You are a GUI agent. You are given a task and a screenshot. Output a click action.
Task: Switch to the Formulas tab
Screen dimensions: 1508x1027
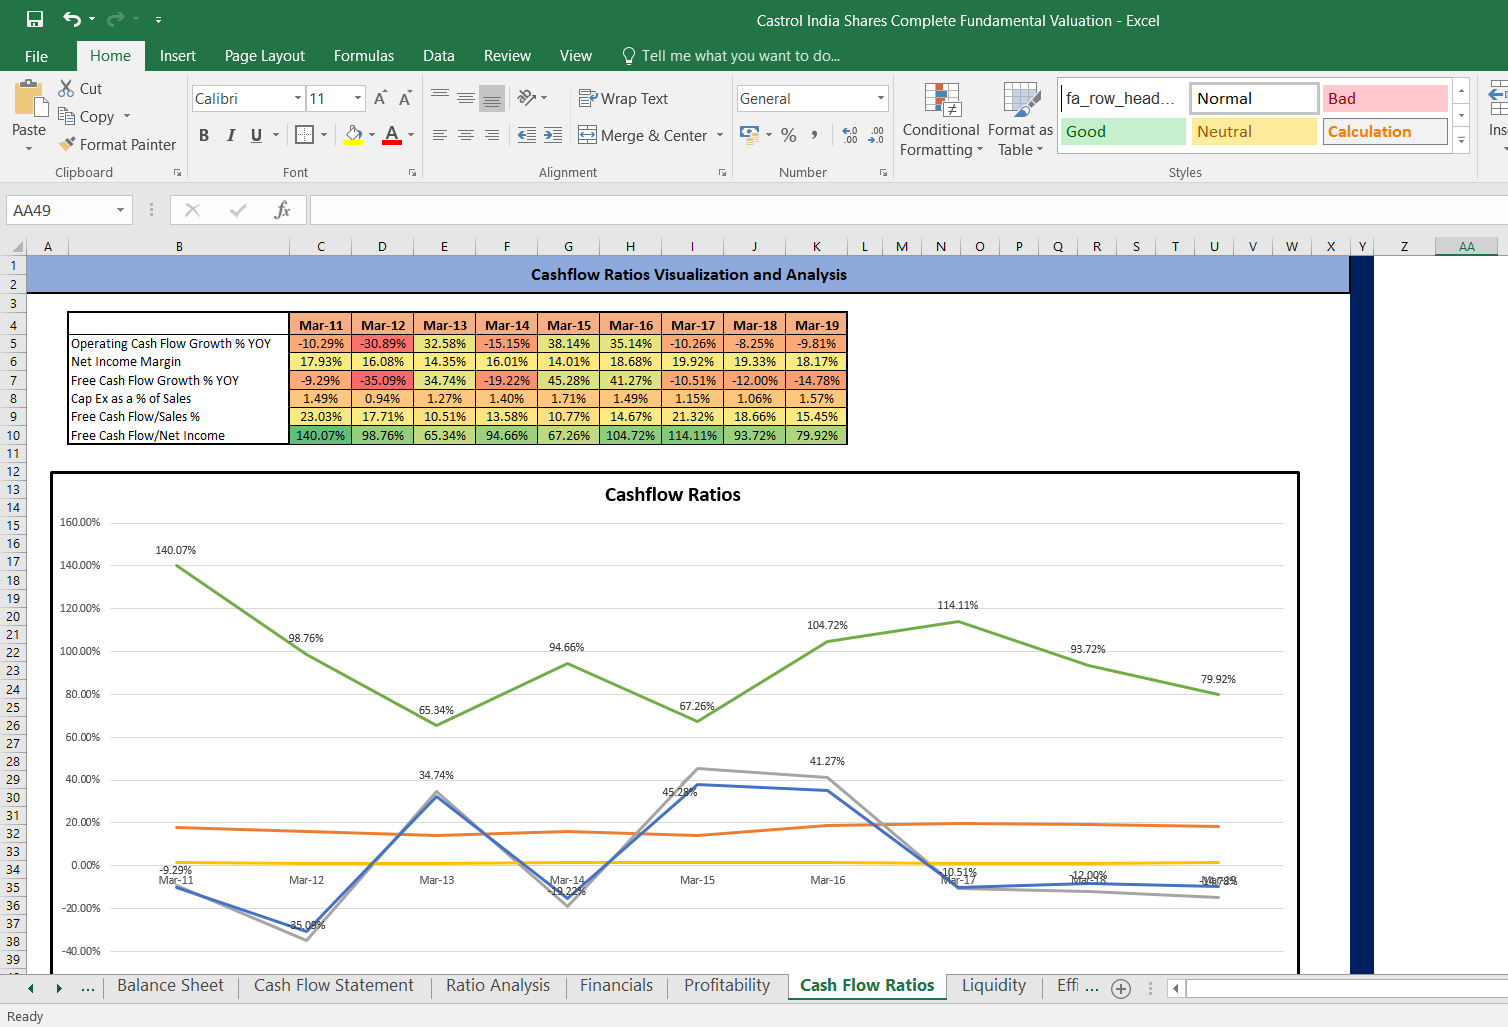click(364, 56)
